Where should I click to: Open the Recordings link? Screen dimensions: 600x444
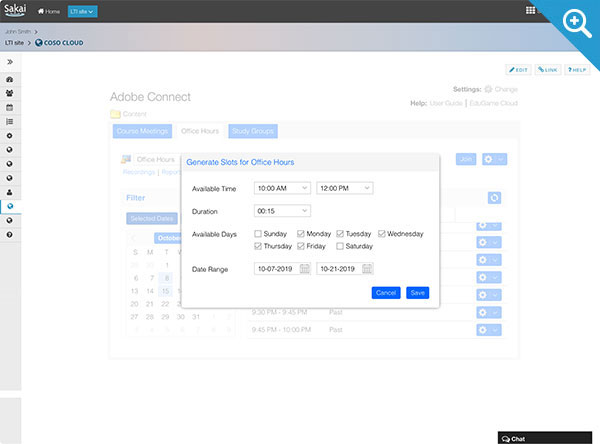point(139,172)
